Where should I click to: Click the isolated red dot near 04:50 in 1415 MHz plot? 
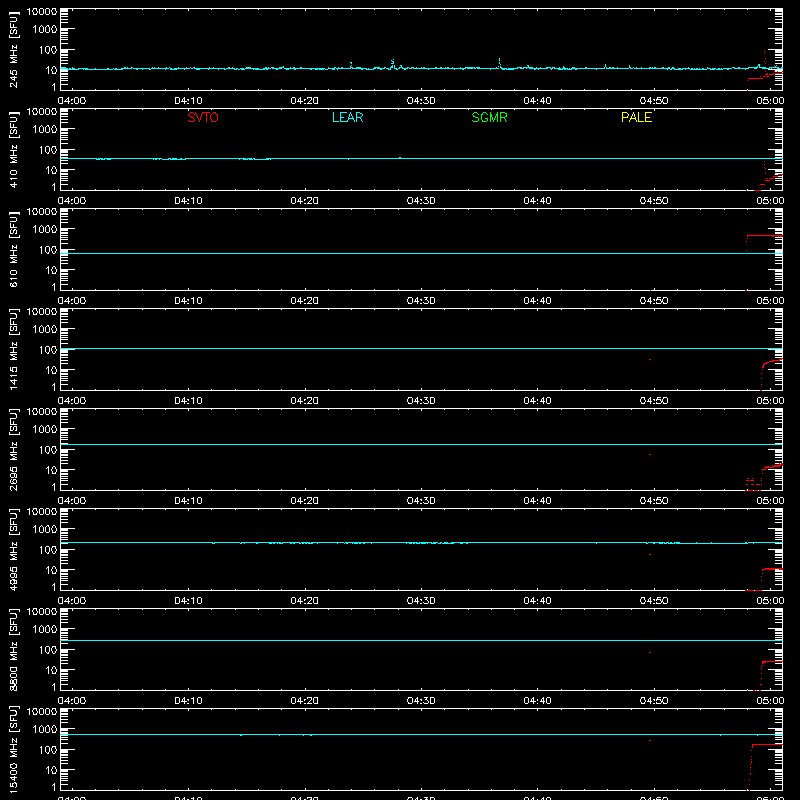coord(649,360)
